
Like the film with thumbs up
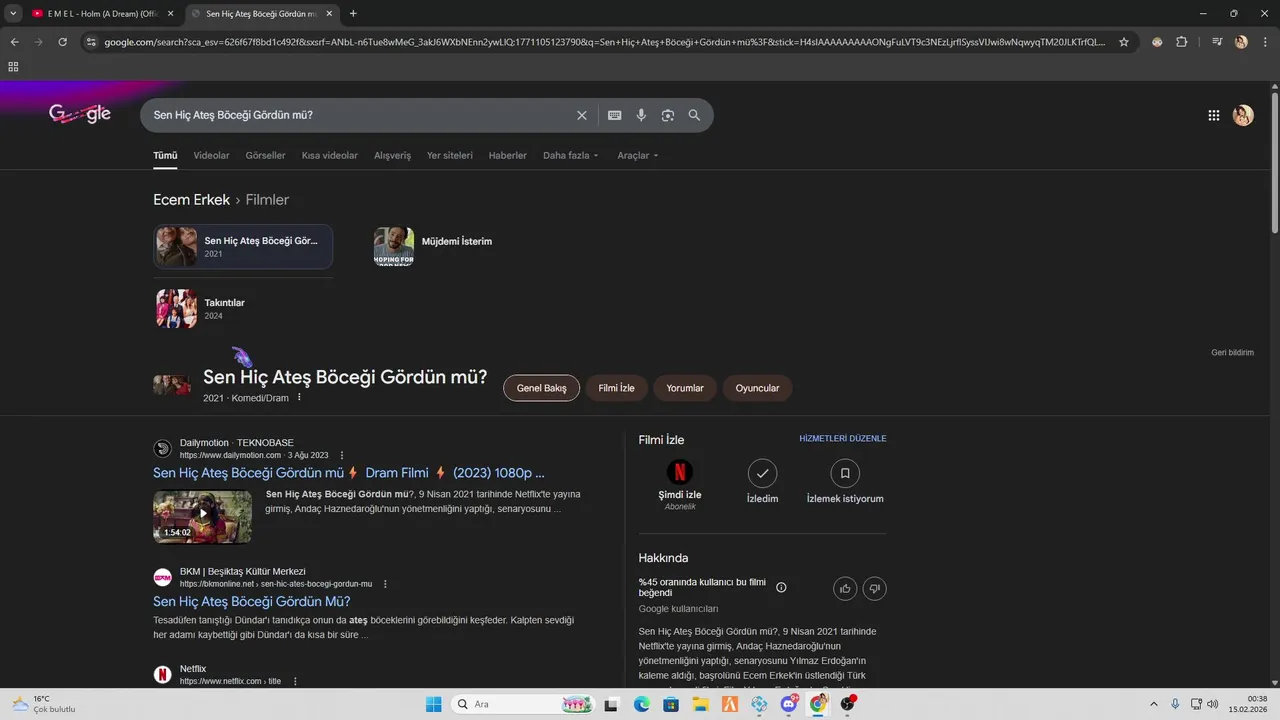(845, 588)
